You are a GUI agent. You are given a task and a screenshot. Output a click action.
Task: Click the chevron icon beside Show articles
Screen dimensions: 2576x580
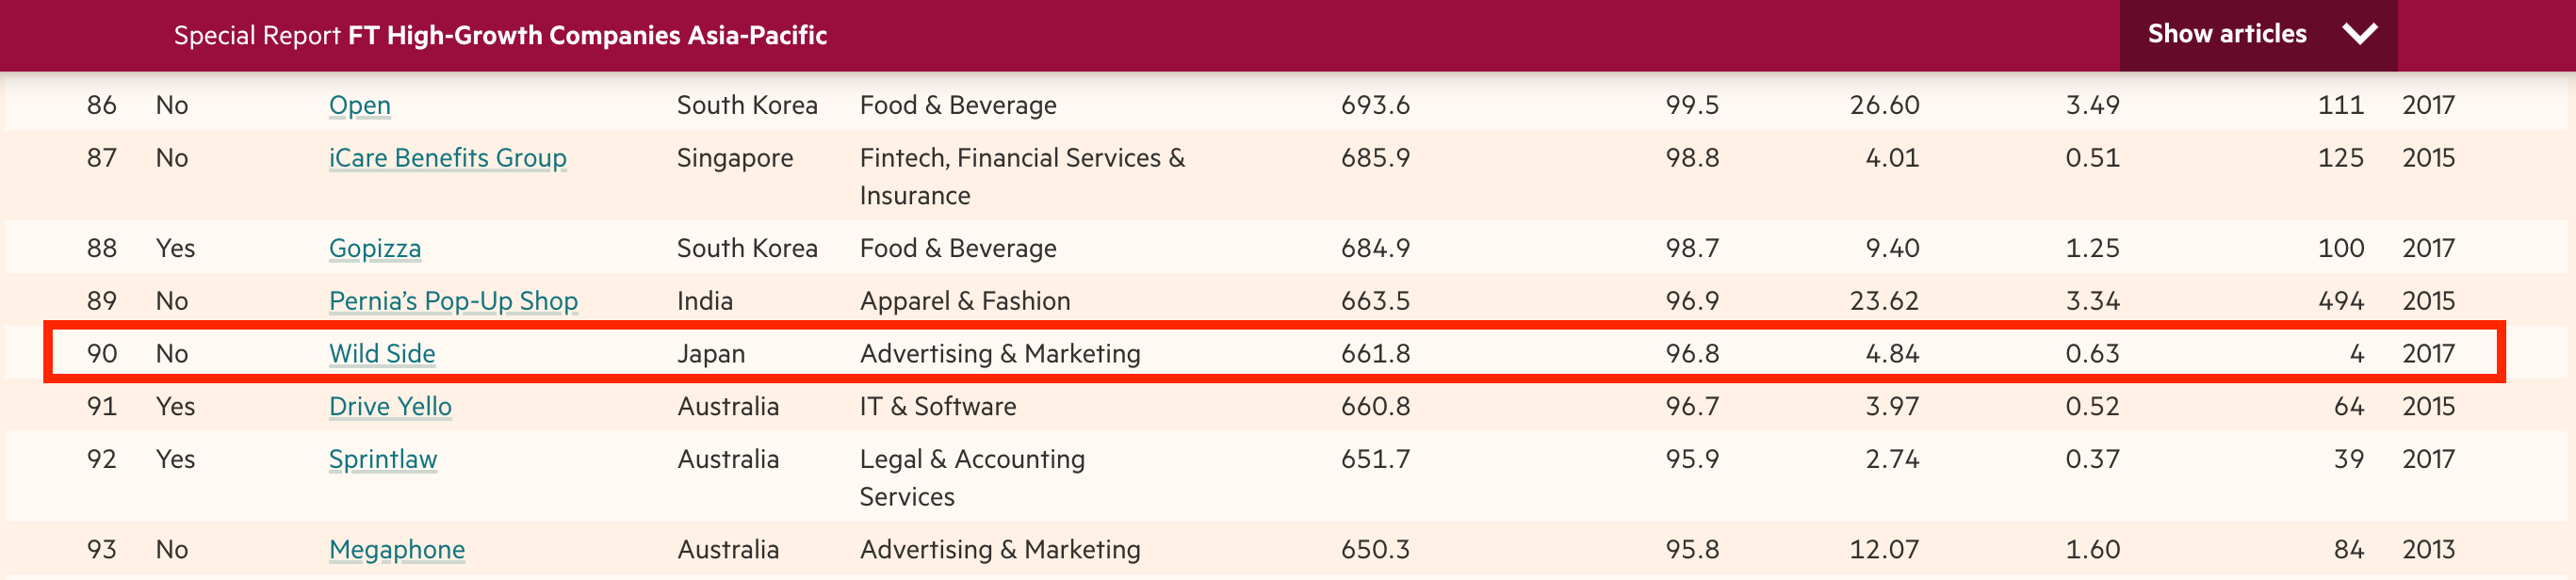[x=2359, y=35]
